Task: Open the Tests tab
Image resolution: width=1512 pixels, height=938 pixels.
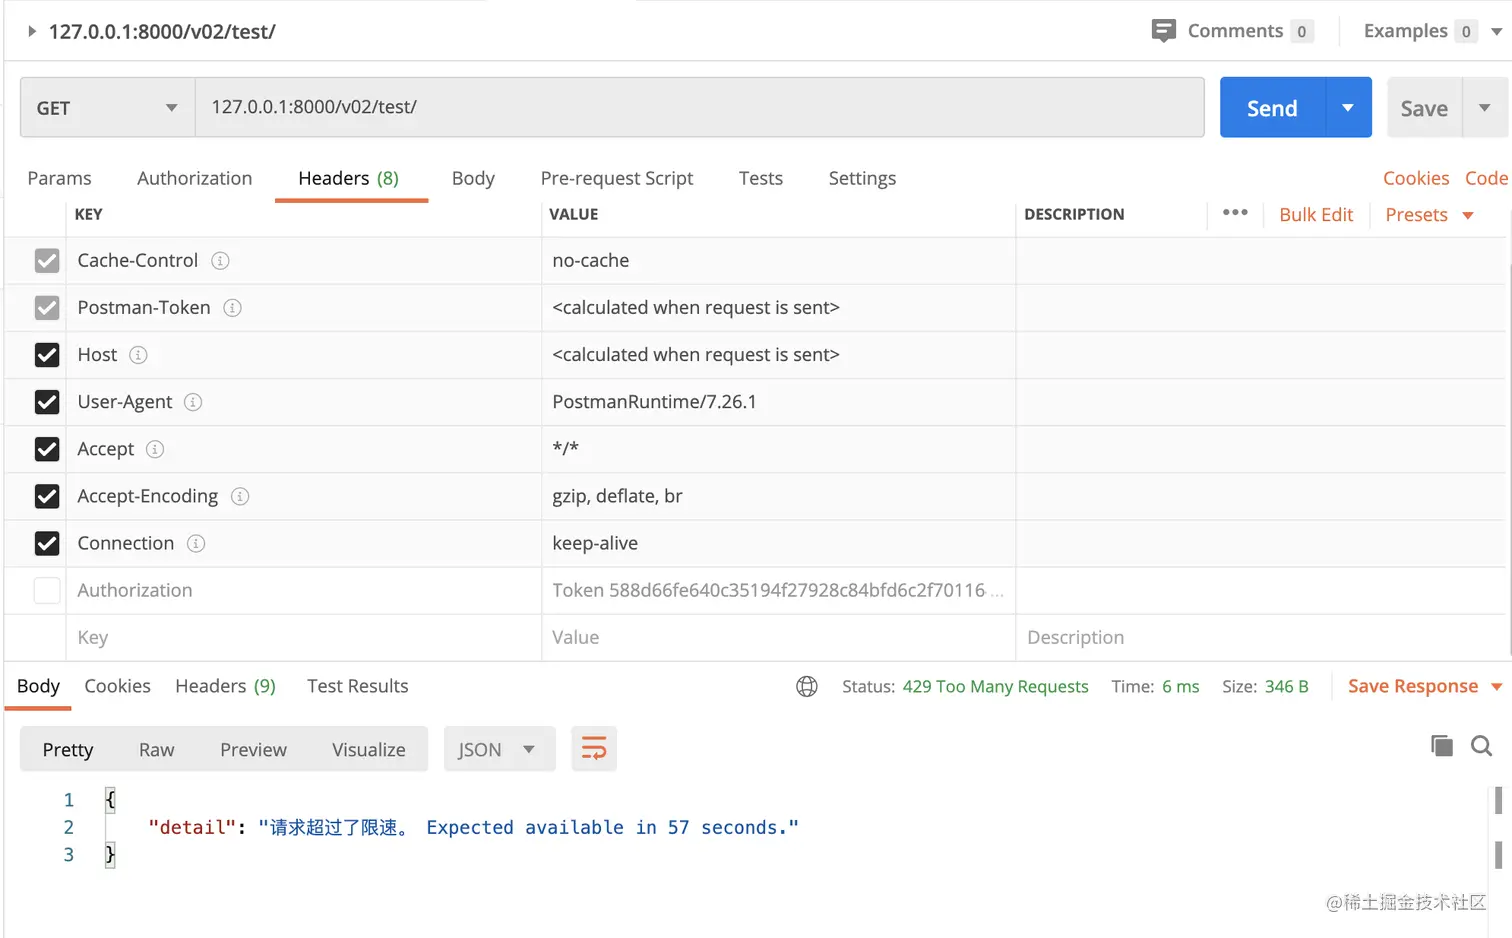Action: [x=761, y=178]
